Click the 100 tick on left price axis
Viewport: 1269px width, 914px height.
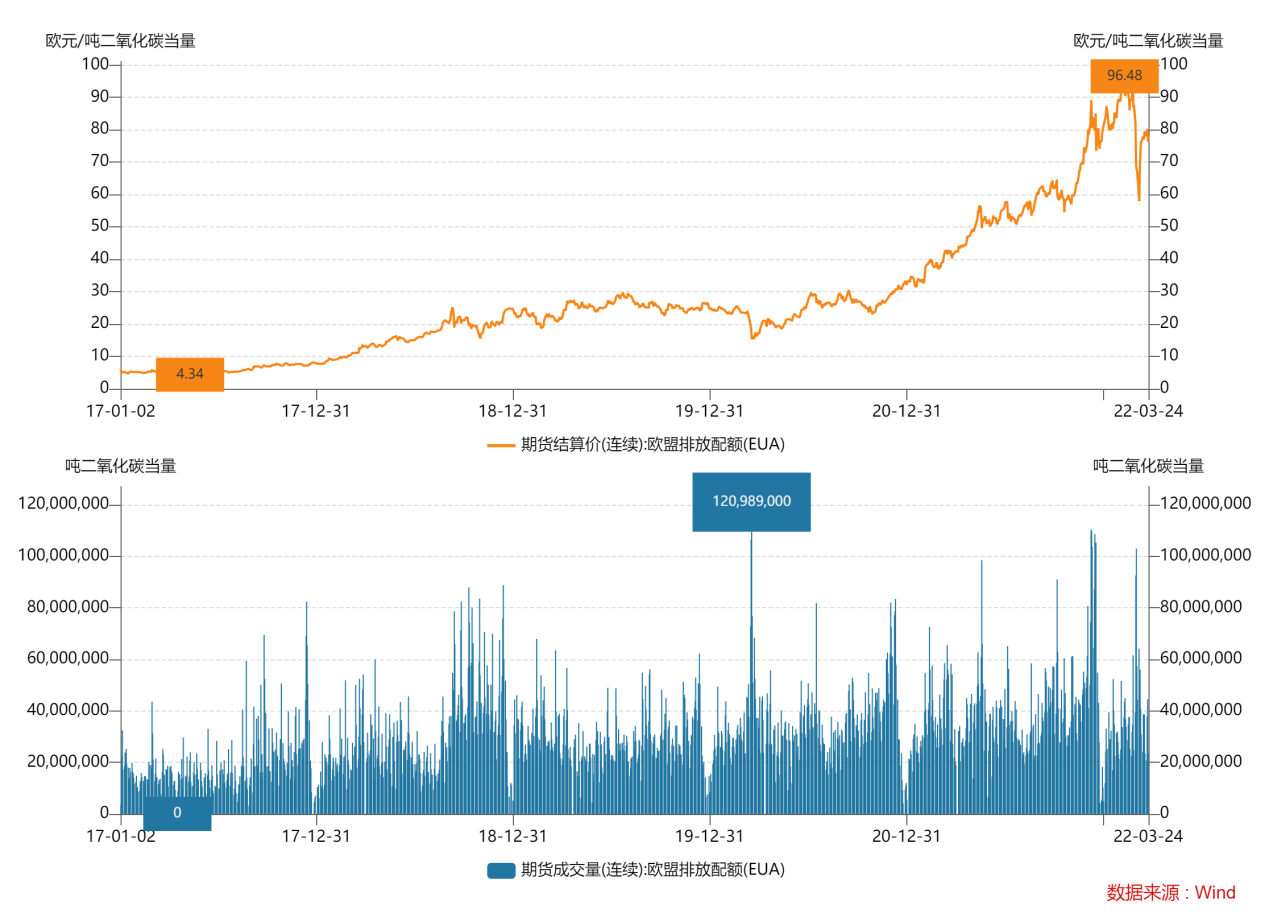(95, 64)
